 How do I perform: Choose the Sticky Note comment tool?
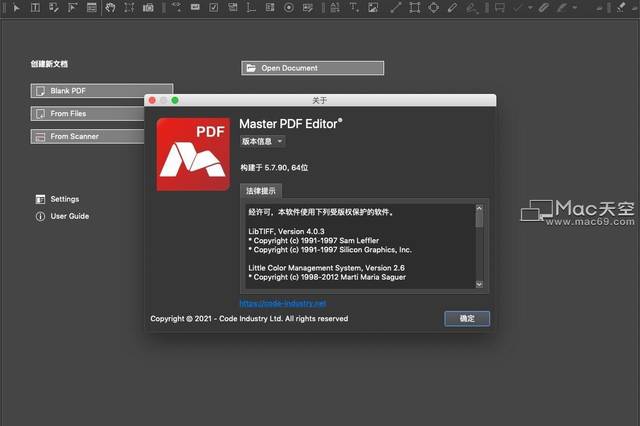500,8
